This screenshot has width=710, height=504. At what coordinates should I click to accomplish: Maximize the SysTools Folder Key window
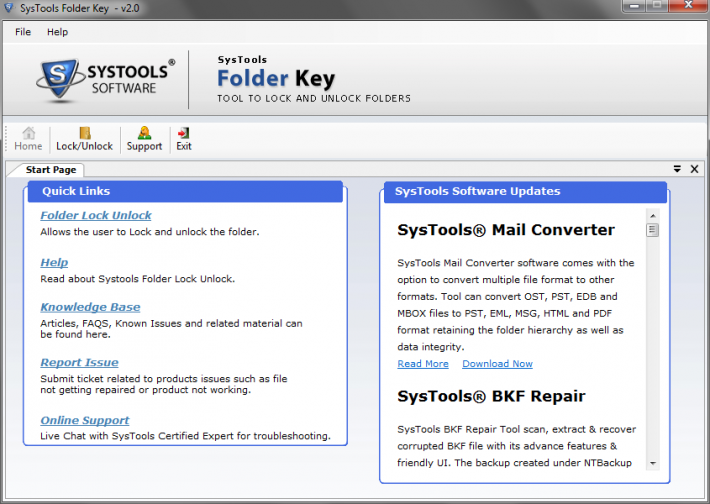point(657,6)
